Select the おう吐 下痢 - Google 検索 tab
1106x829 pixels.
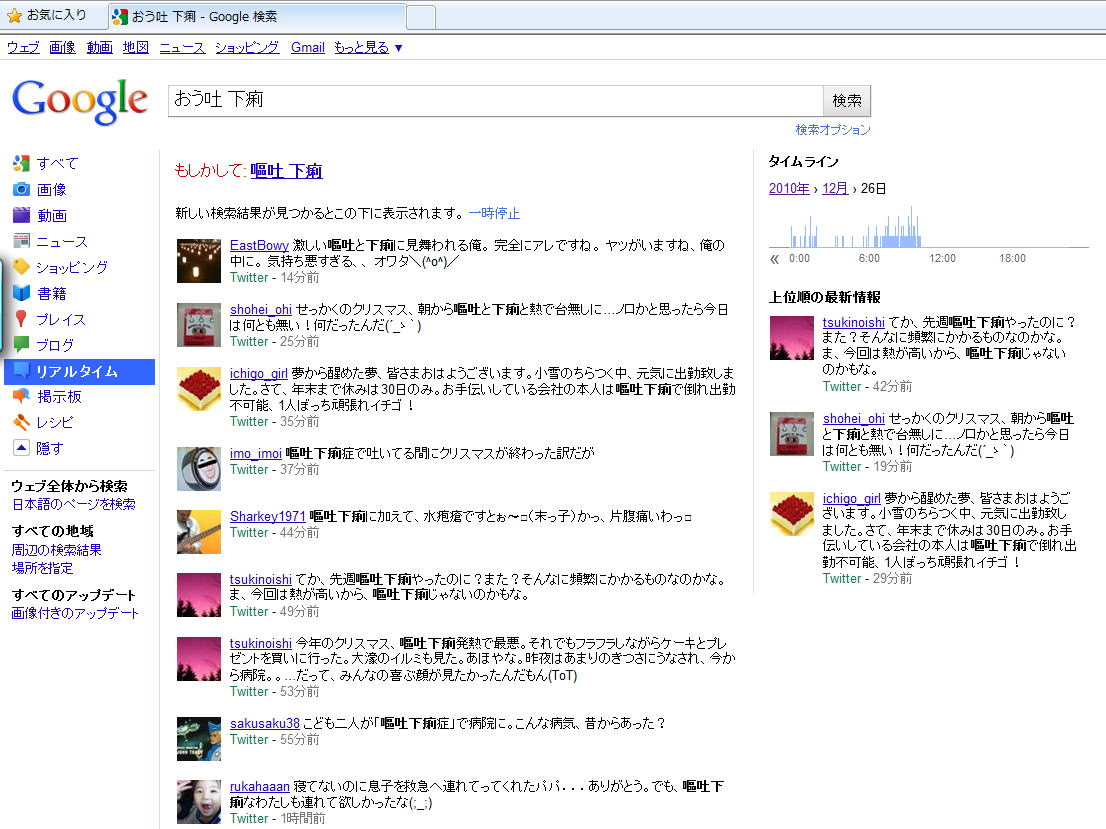coord(257,16)
